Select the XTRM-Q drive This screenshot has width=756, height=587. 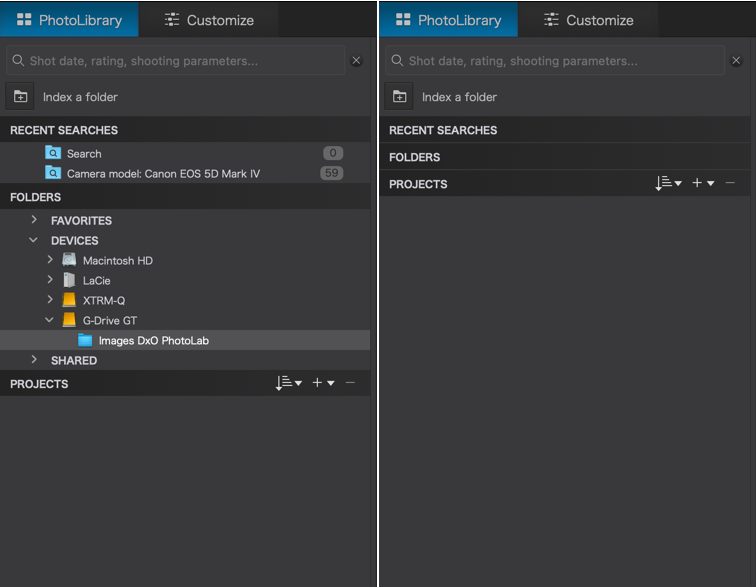104,300
